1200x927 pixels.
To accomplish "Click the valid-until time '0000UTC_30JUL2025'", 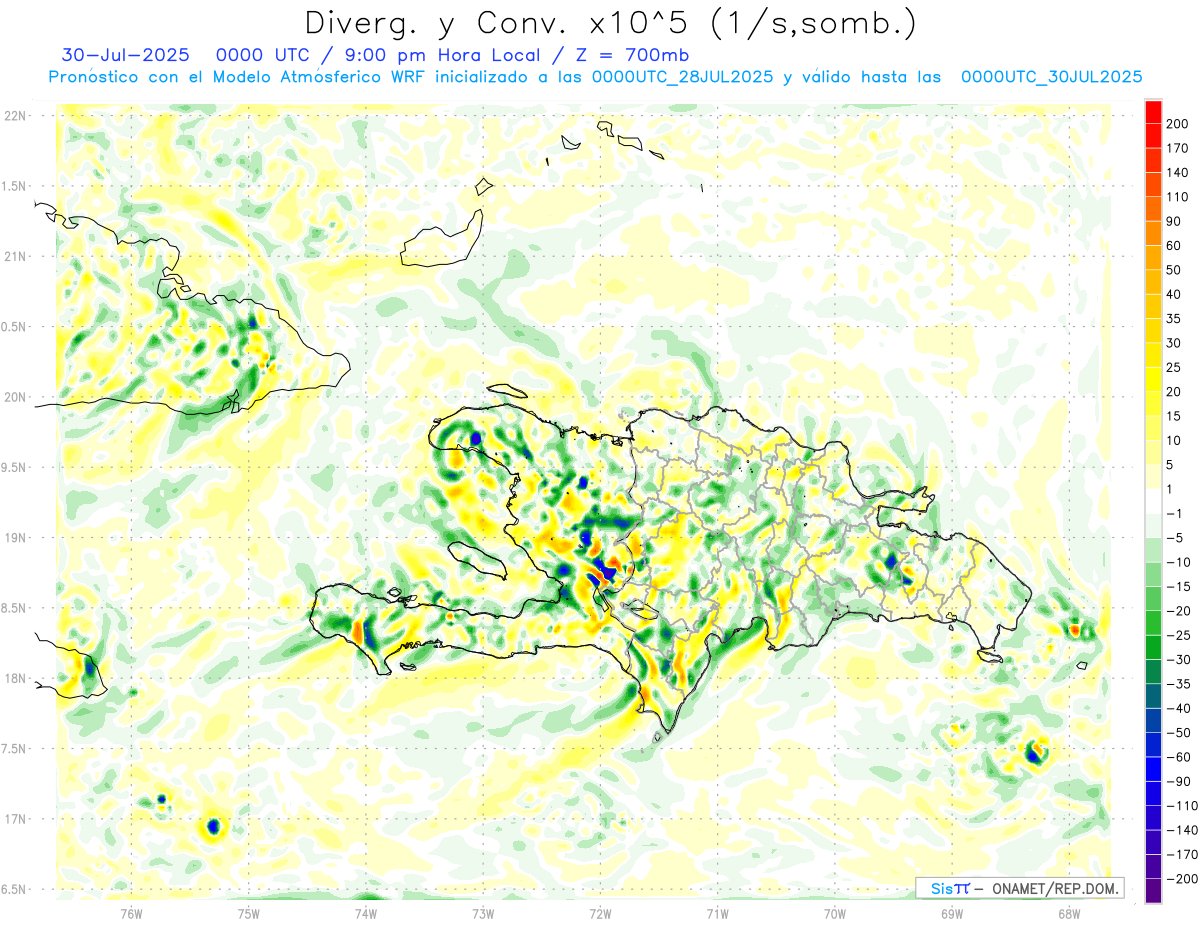I will [1051, 76].
